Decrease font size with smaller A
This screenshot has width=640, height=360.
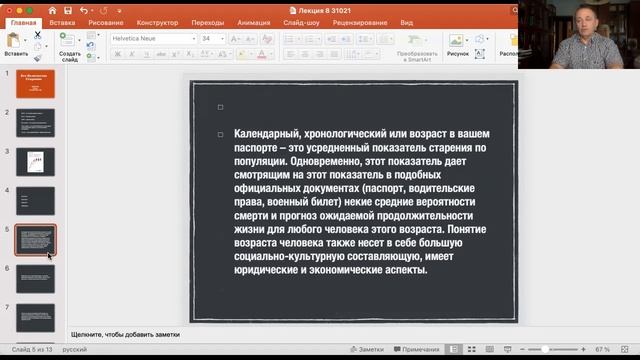click(x=250, y=39)
